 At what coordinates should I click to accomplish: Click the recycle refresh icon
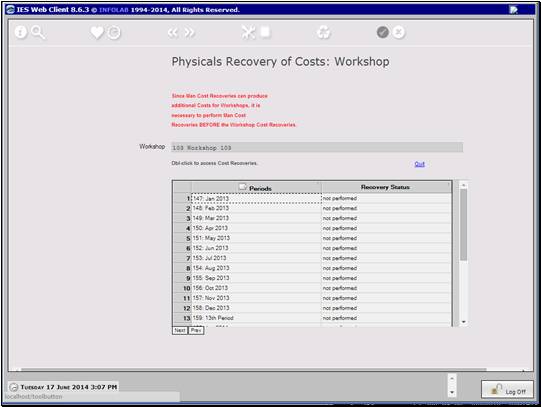click(x=324, y=33)
